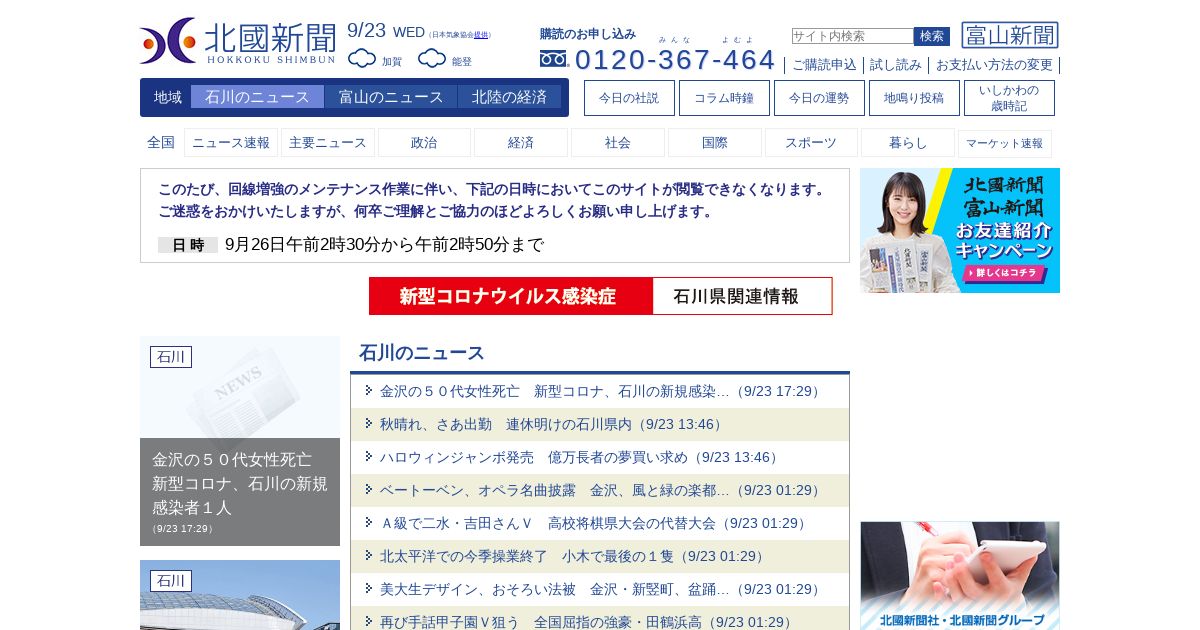Open 北國新聞社グループ ad banner
Image resolution: width=1200 pixels, height=630 pixels.
tap(960, 575)
